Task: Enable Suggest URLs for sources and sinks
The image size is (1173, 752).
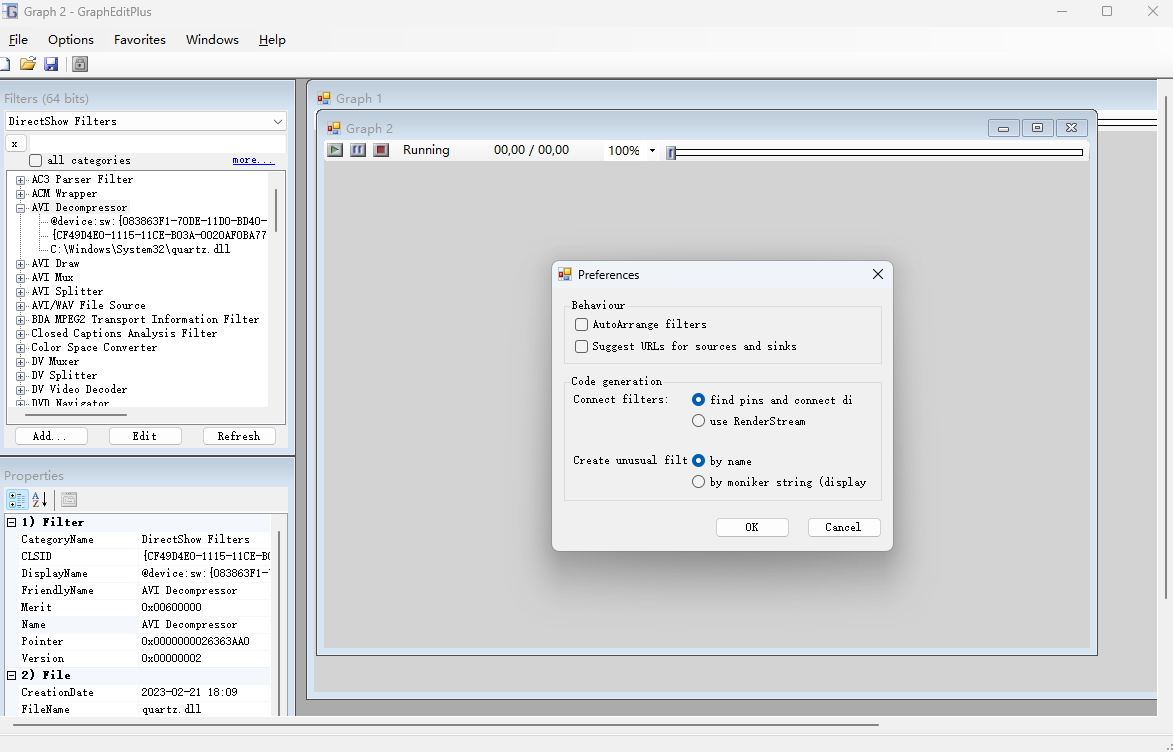Action: [581, 346]
